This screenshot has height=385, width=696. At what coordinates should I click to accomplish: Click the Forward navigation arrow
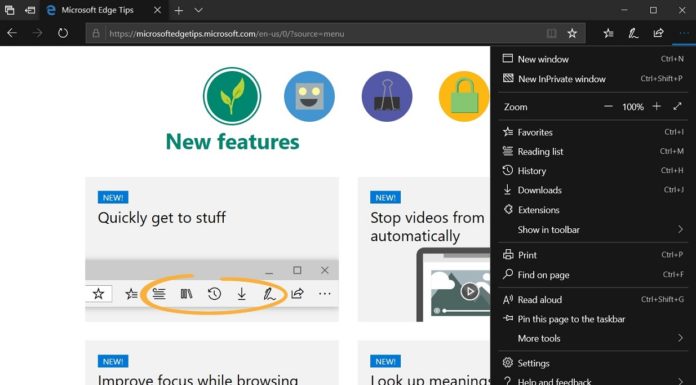coord(38,33)
